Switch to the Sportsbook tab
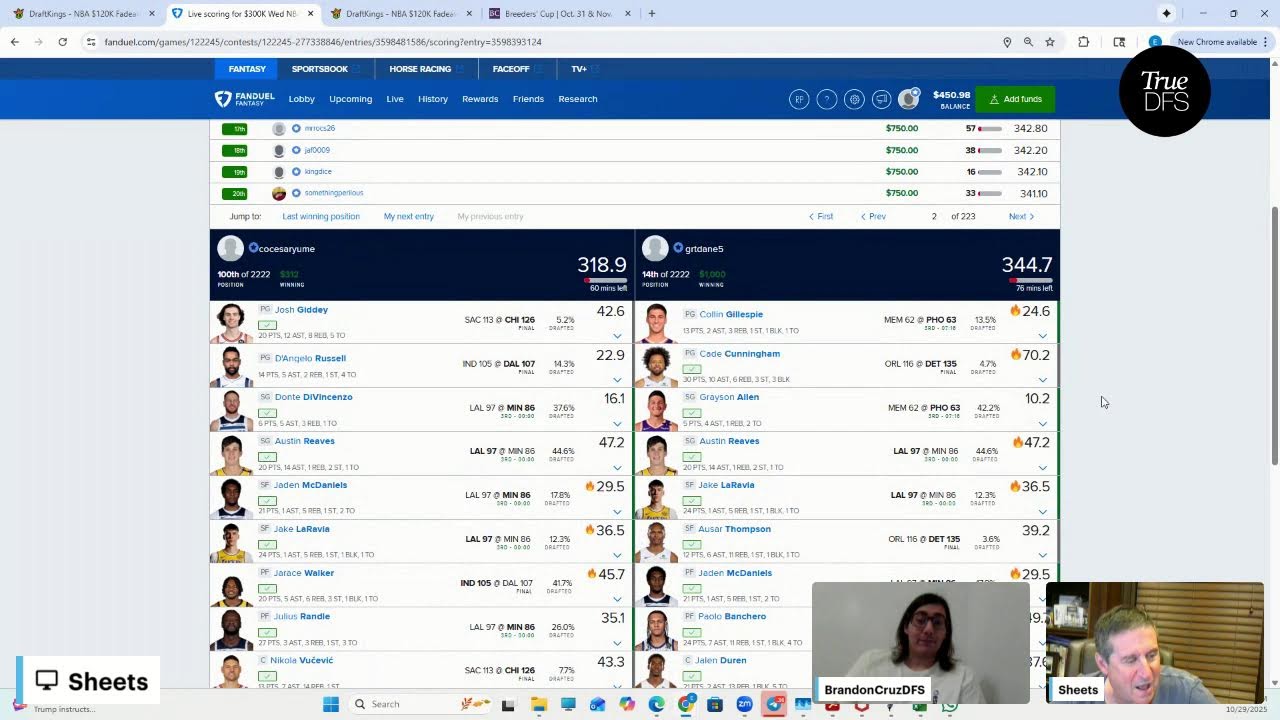1280x720 pixels. point(320,69)
